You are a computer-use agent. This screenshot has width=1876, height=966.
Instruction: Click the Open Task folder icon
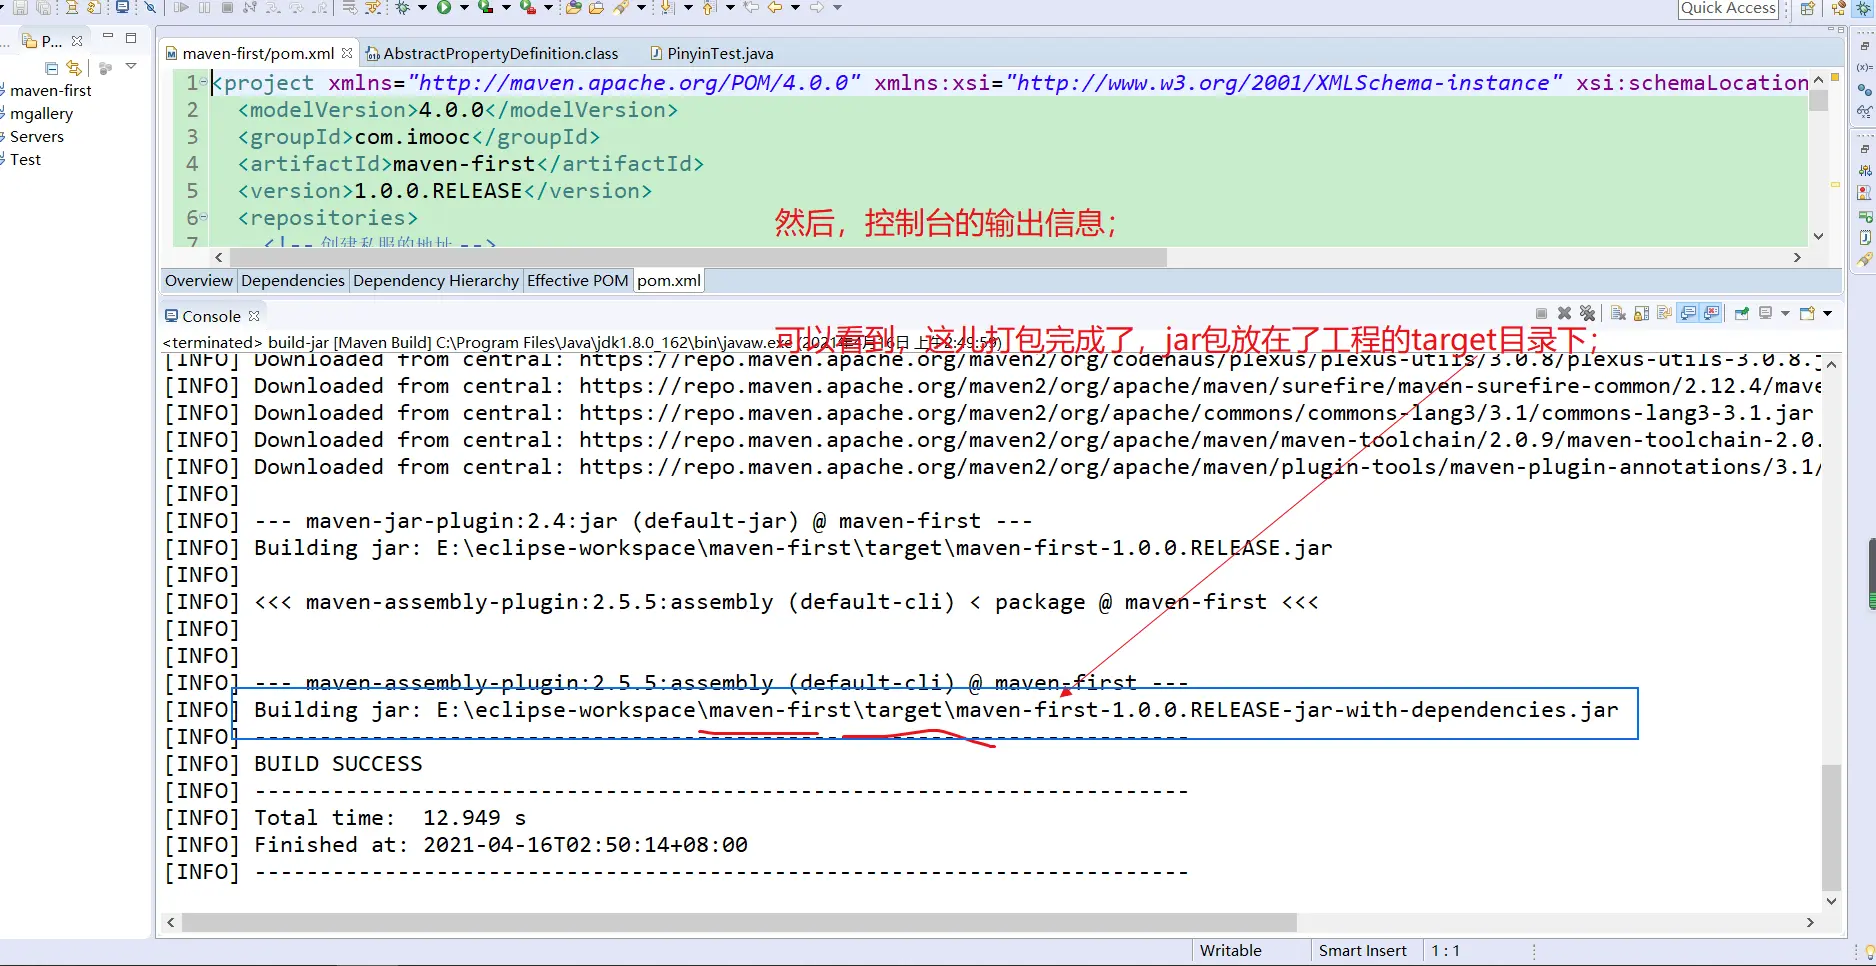[x=596, y=7]
